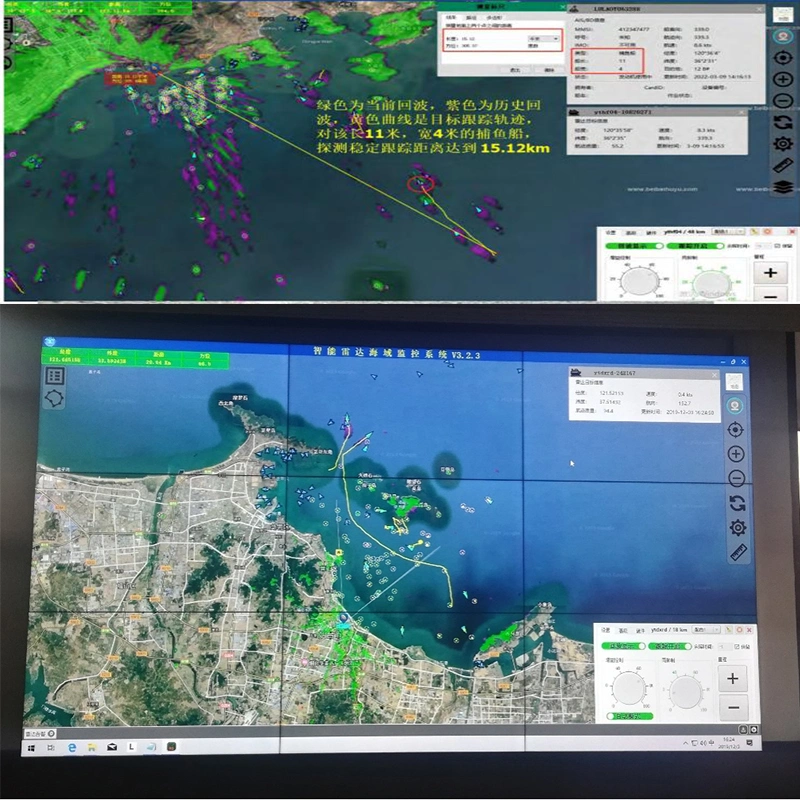Open the Mail app from the taskbar

coord(112,747)
